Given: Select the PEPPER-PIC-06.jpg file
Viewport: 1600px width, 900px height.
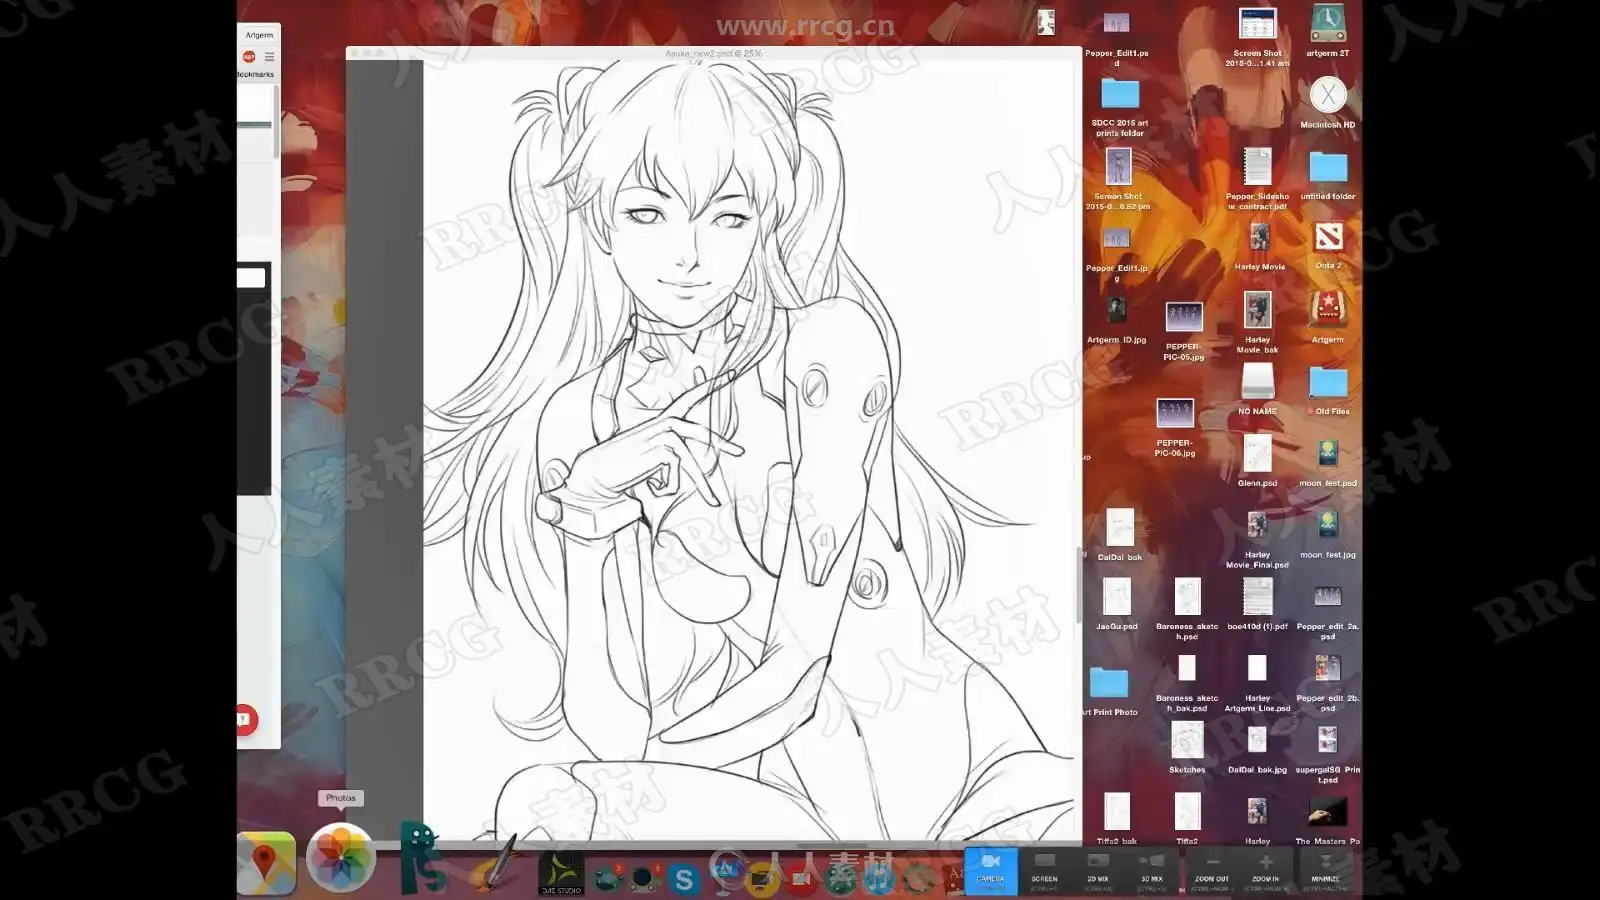Looking at the screenshot, I should (1175, 413).
